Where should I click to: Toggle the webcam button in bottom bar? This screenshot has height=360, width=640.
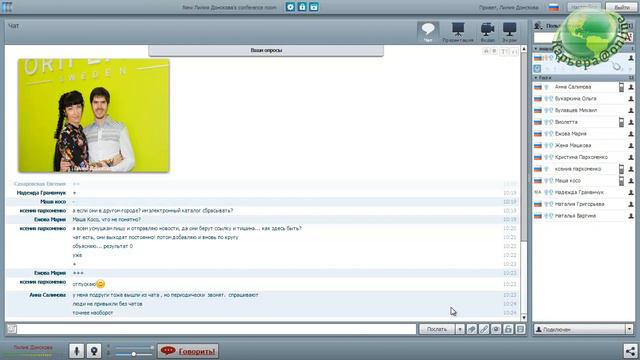94,351
